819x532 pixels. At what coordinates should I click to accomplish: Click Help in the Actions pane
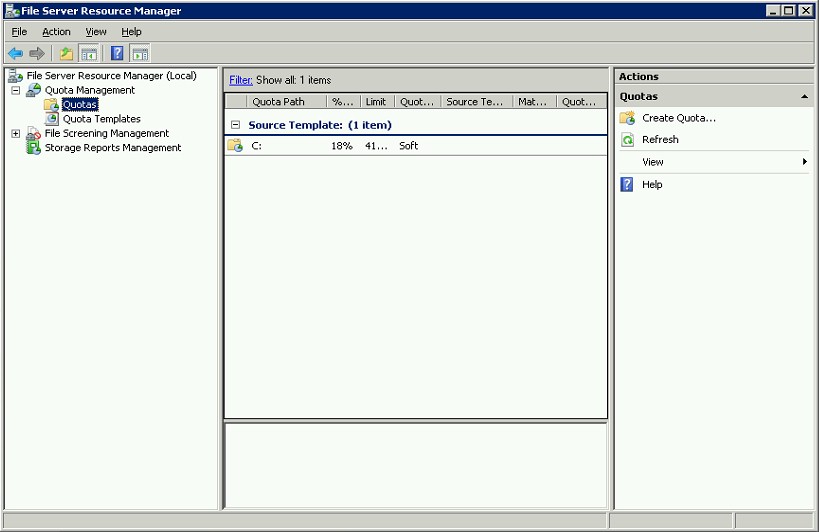(652, 184)
